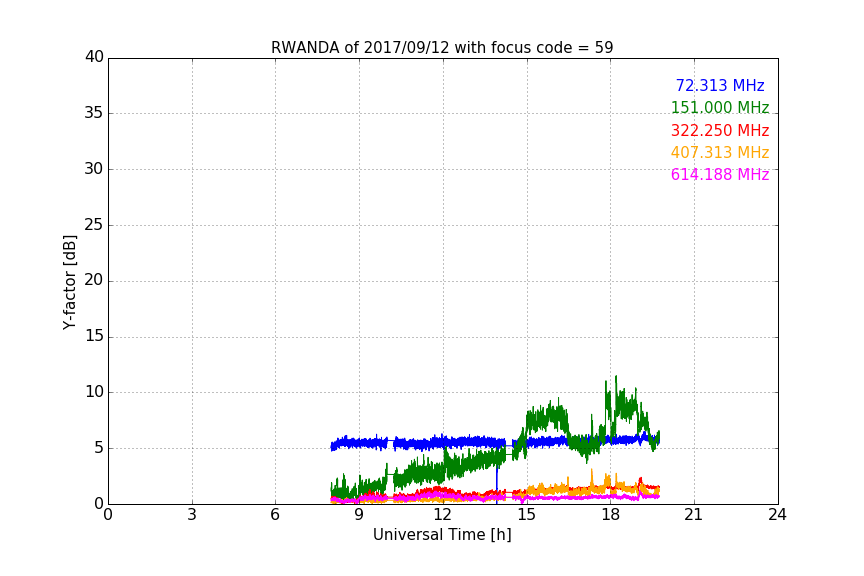Click the x-axis tick label '3'
This screenshot has height=576, width=864.
coord(192,515)
